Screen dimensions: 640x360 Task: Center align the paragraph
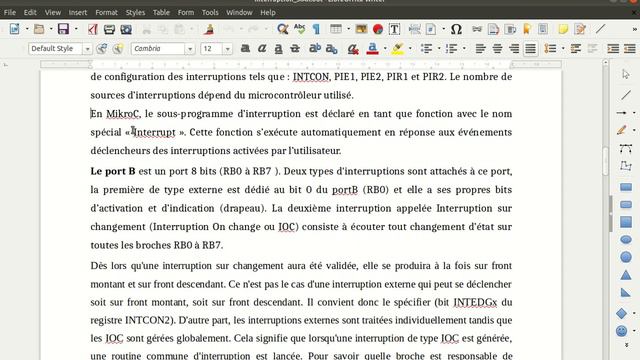497,49
